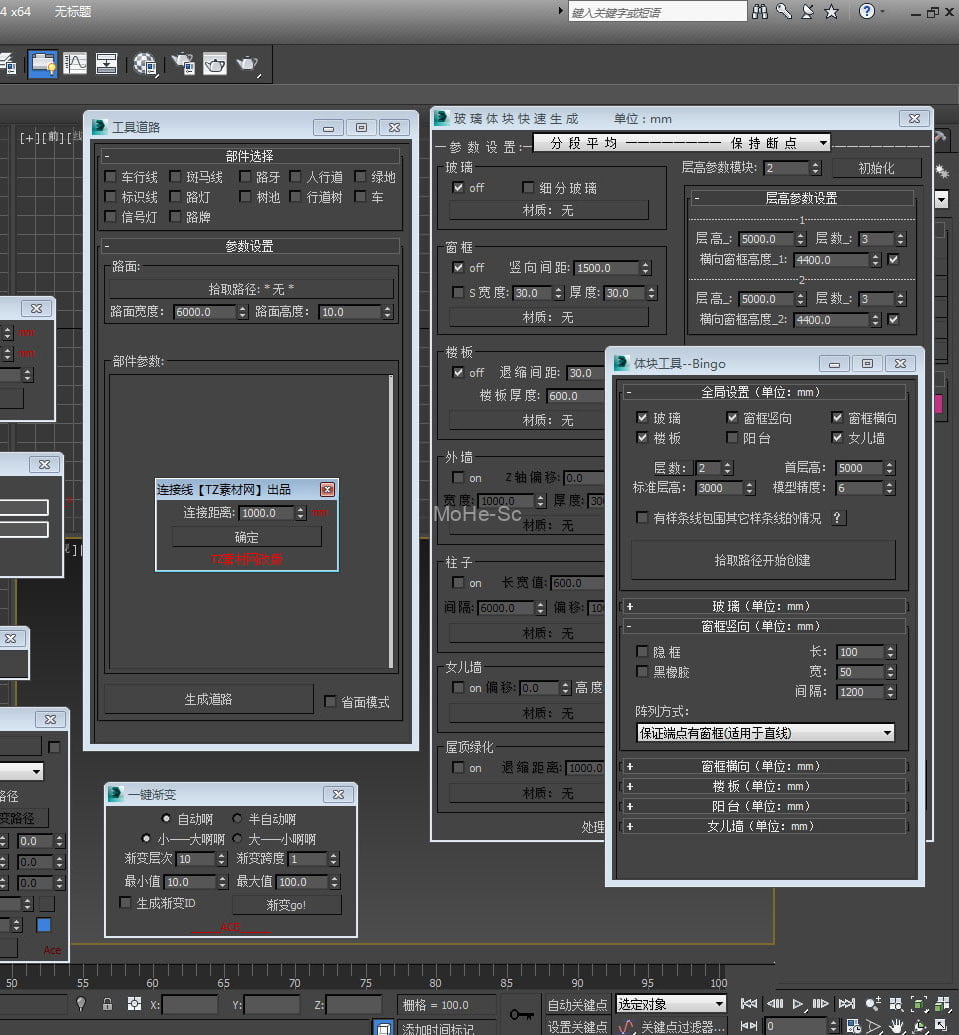Click the blue color swatch at lower left
Image resolution: width=959 pixels, height=1035 pixels.
[x=44, y=925]
